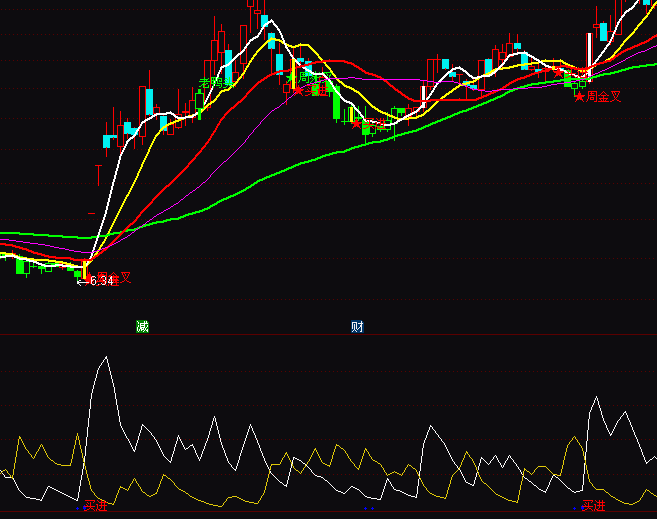Click the yellow star above the mid-chart pullback
657x519 pixels.
[292, 76]
